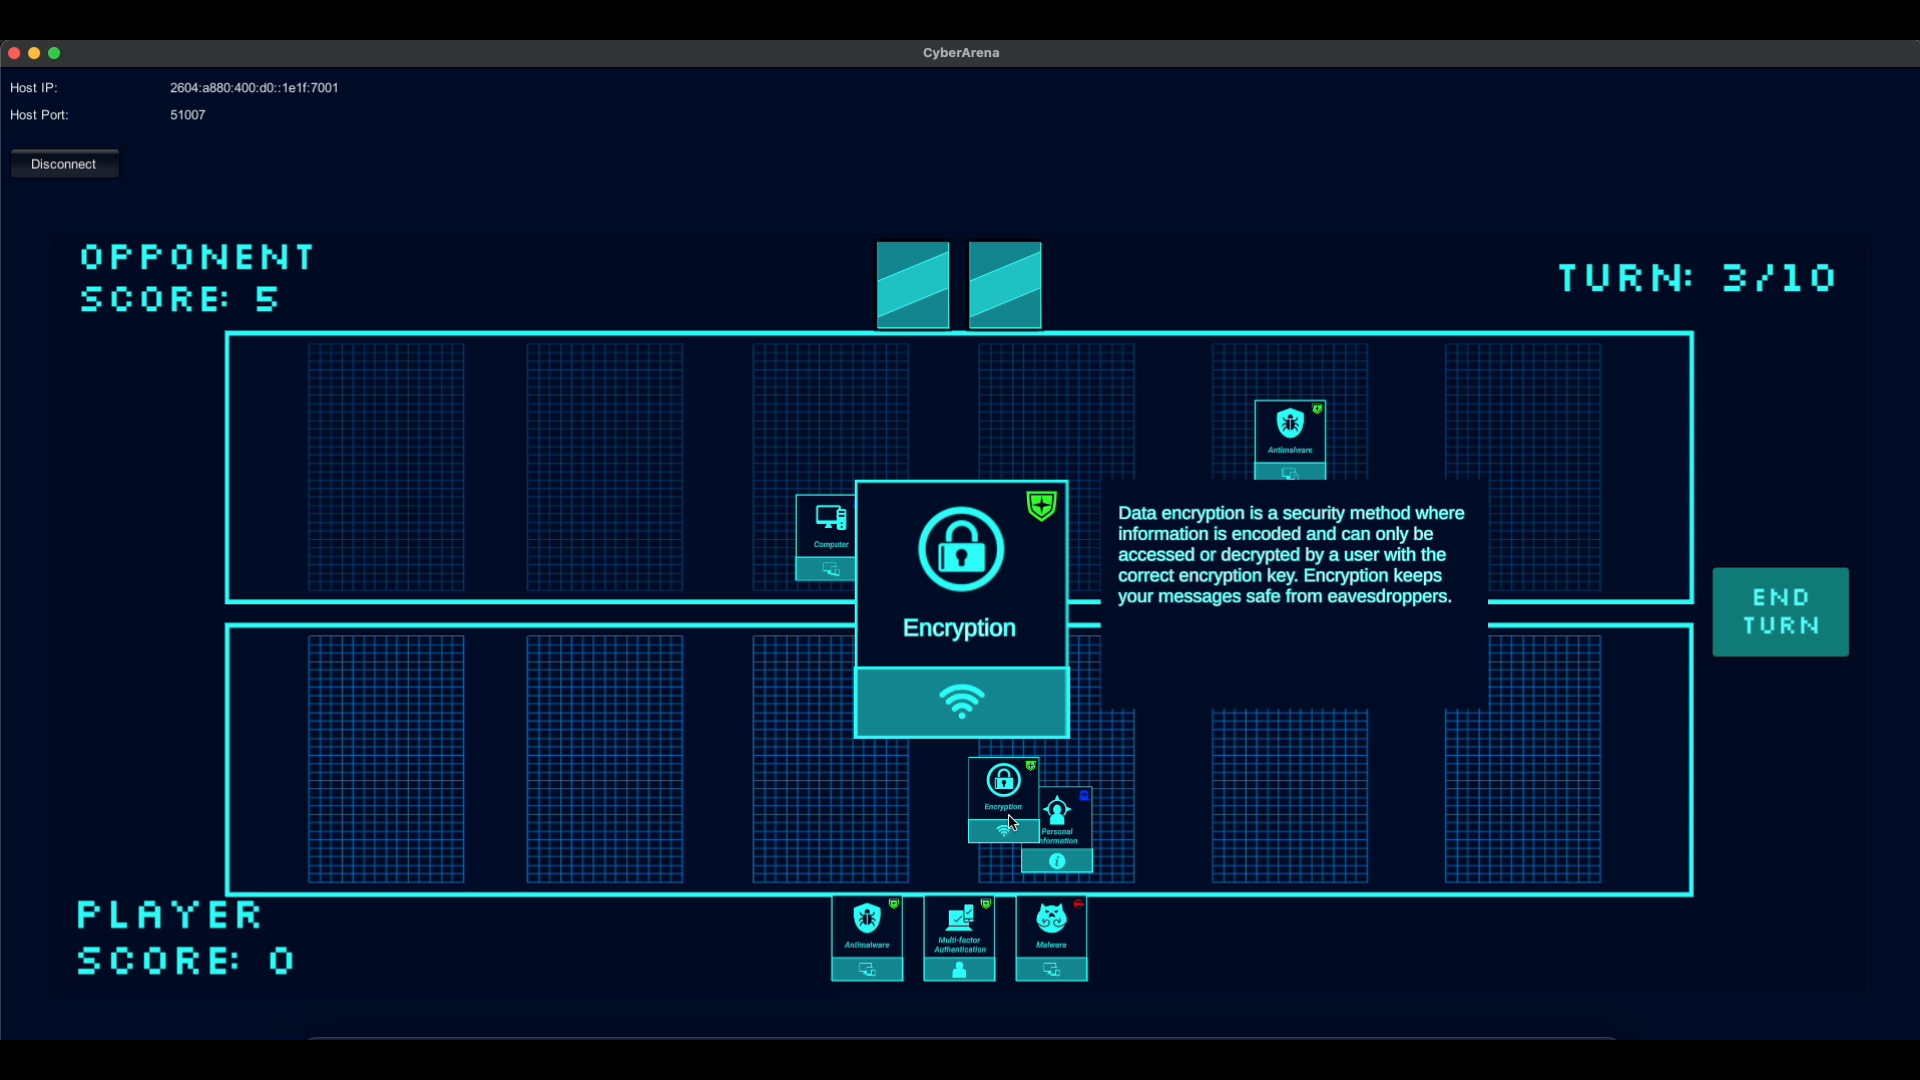Click the info icon under Personal Information
The height and width of the screenshot is (1080, 1920).
(x=1057, y=862)
